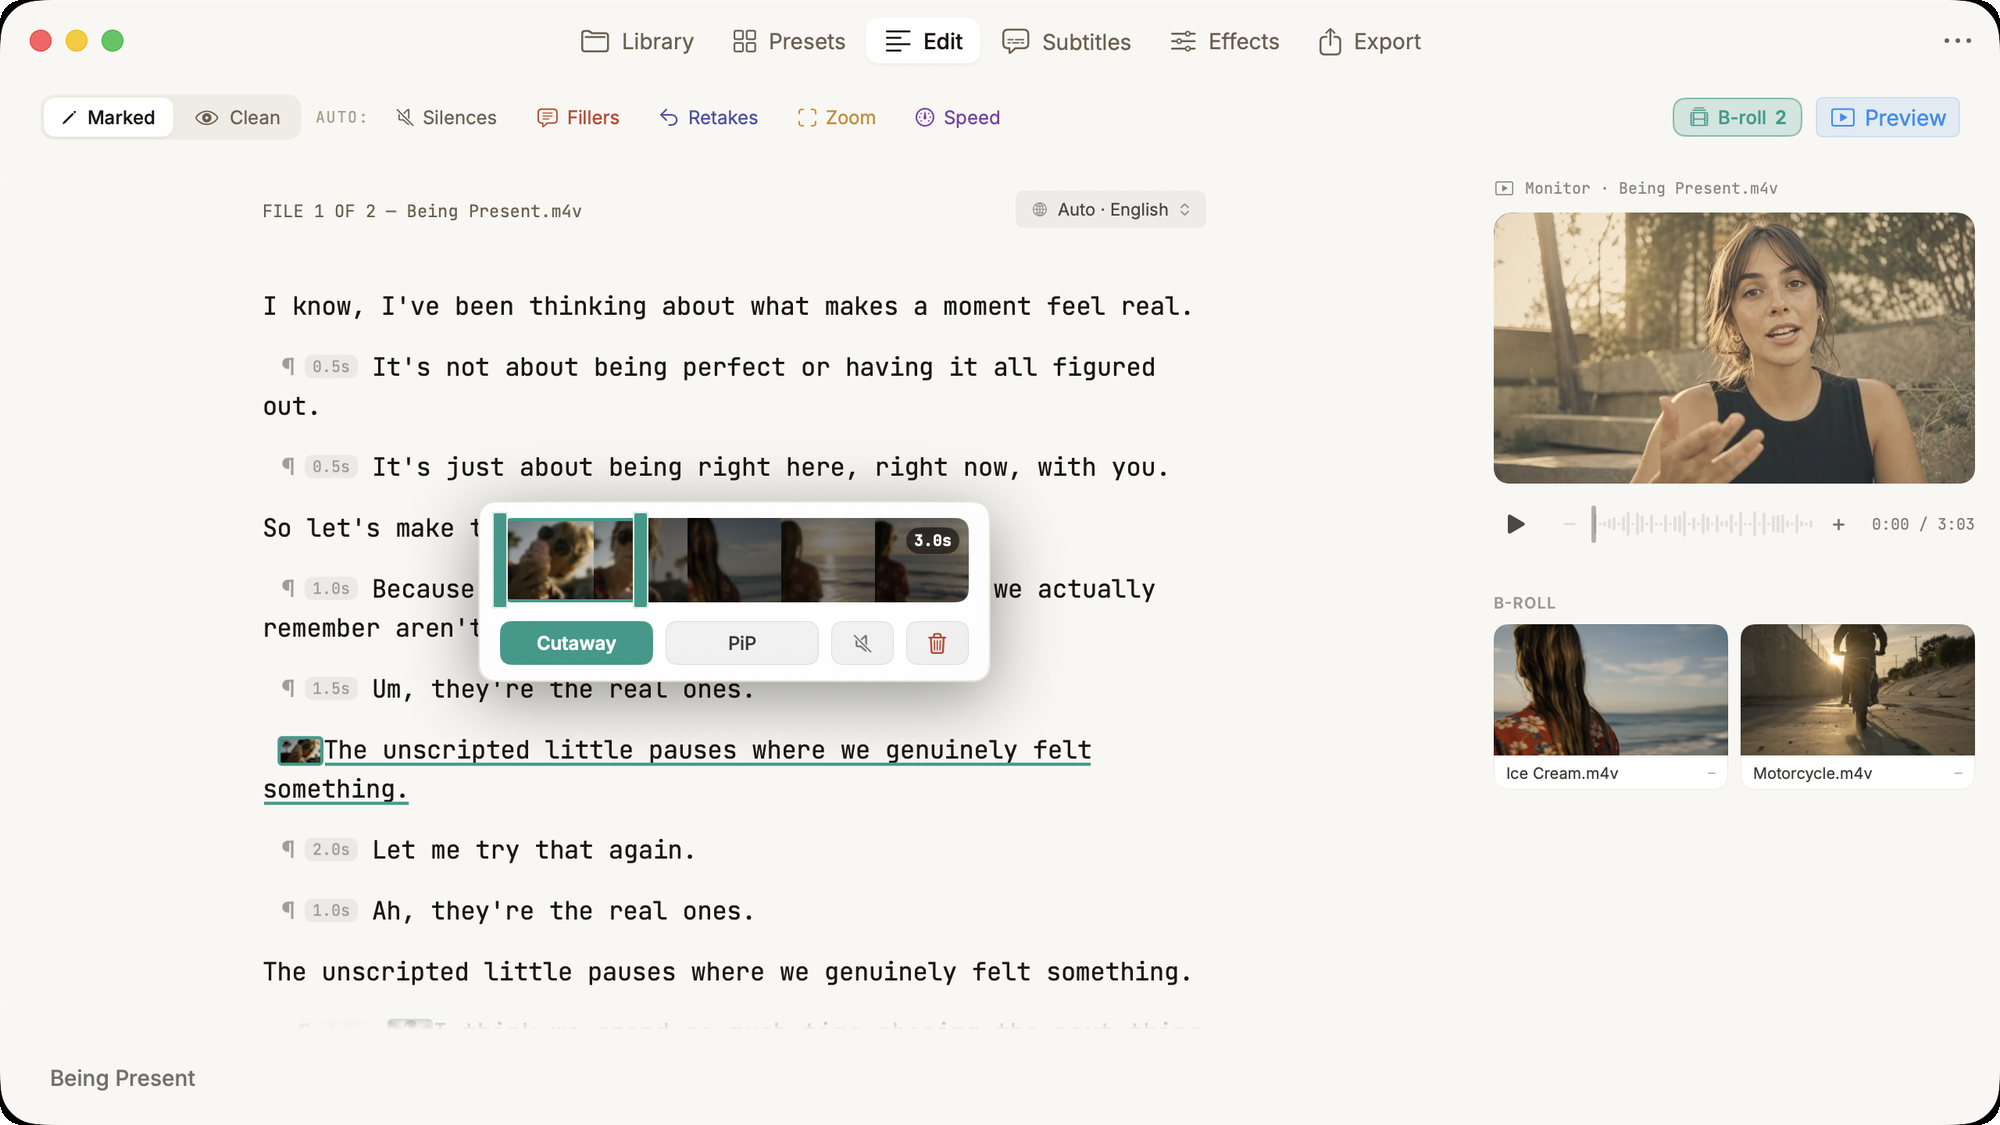Image resolution: width=2000 pixels, height=1125 pixels.
Task: Click the paragraph mark before 'It's just about'
Action: pos(288,466)
